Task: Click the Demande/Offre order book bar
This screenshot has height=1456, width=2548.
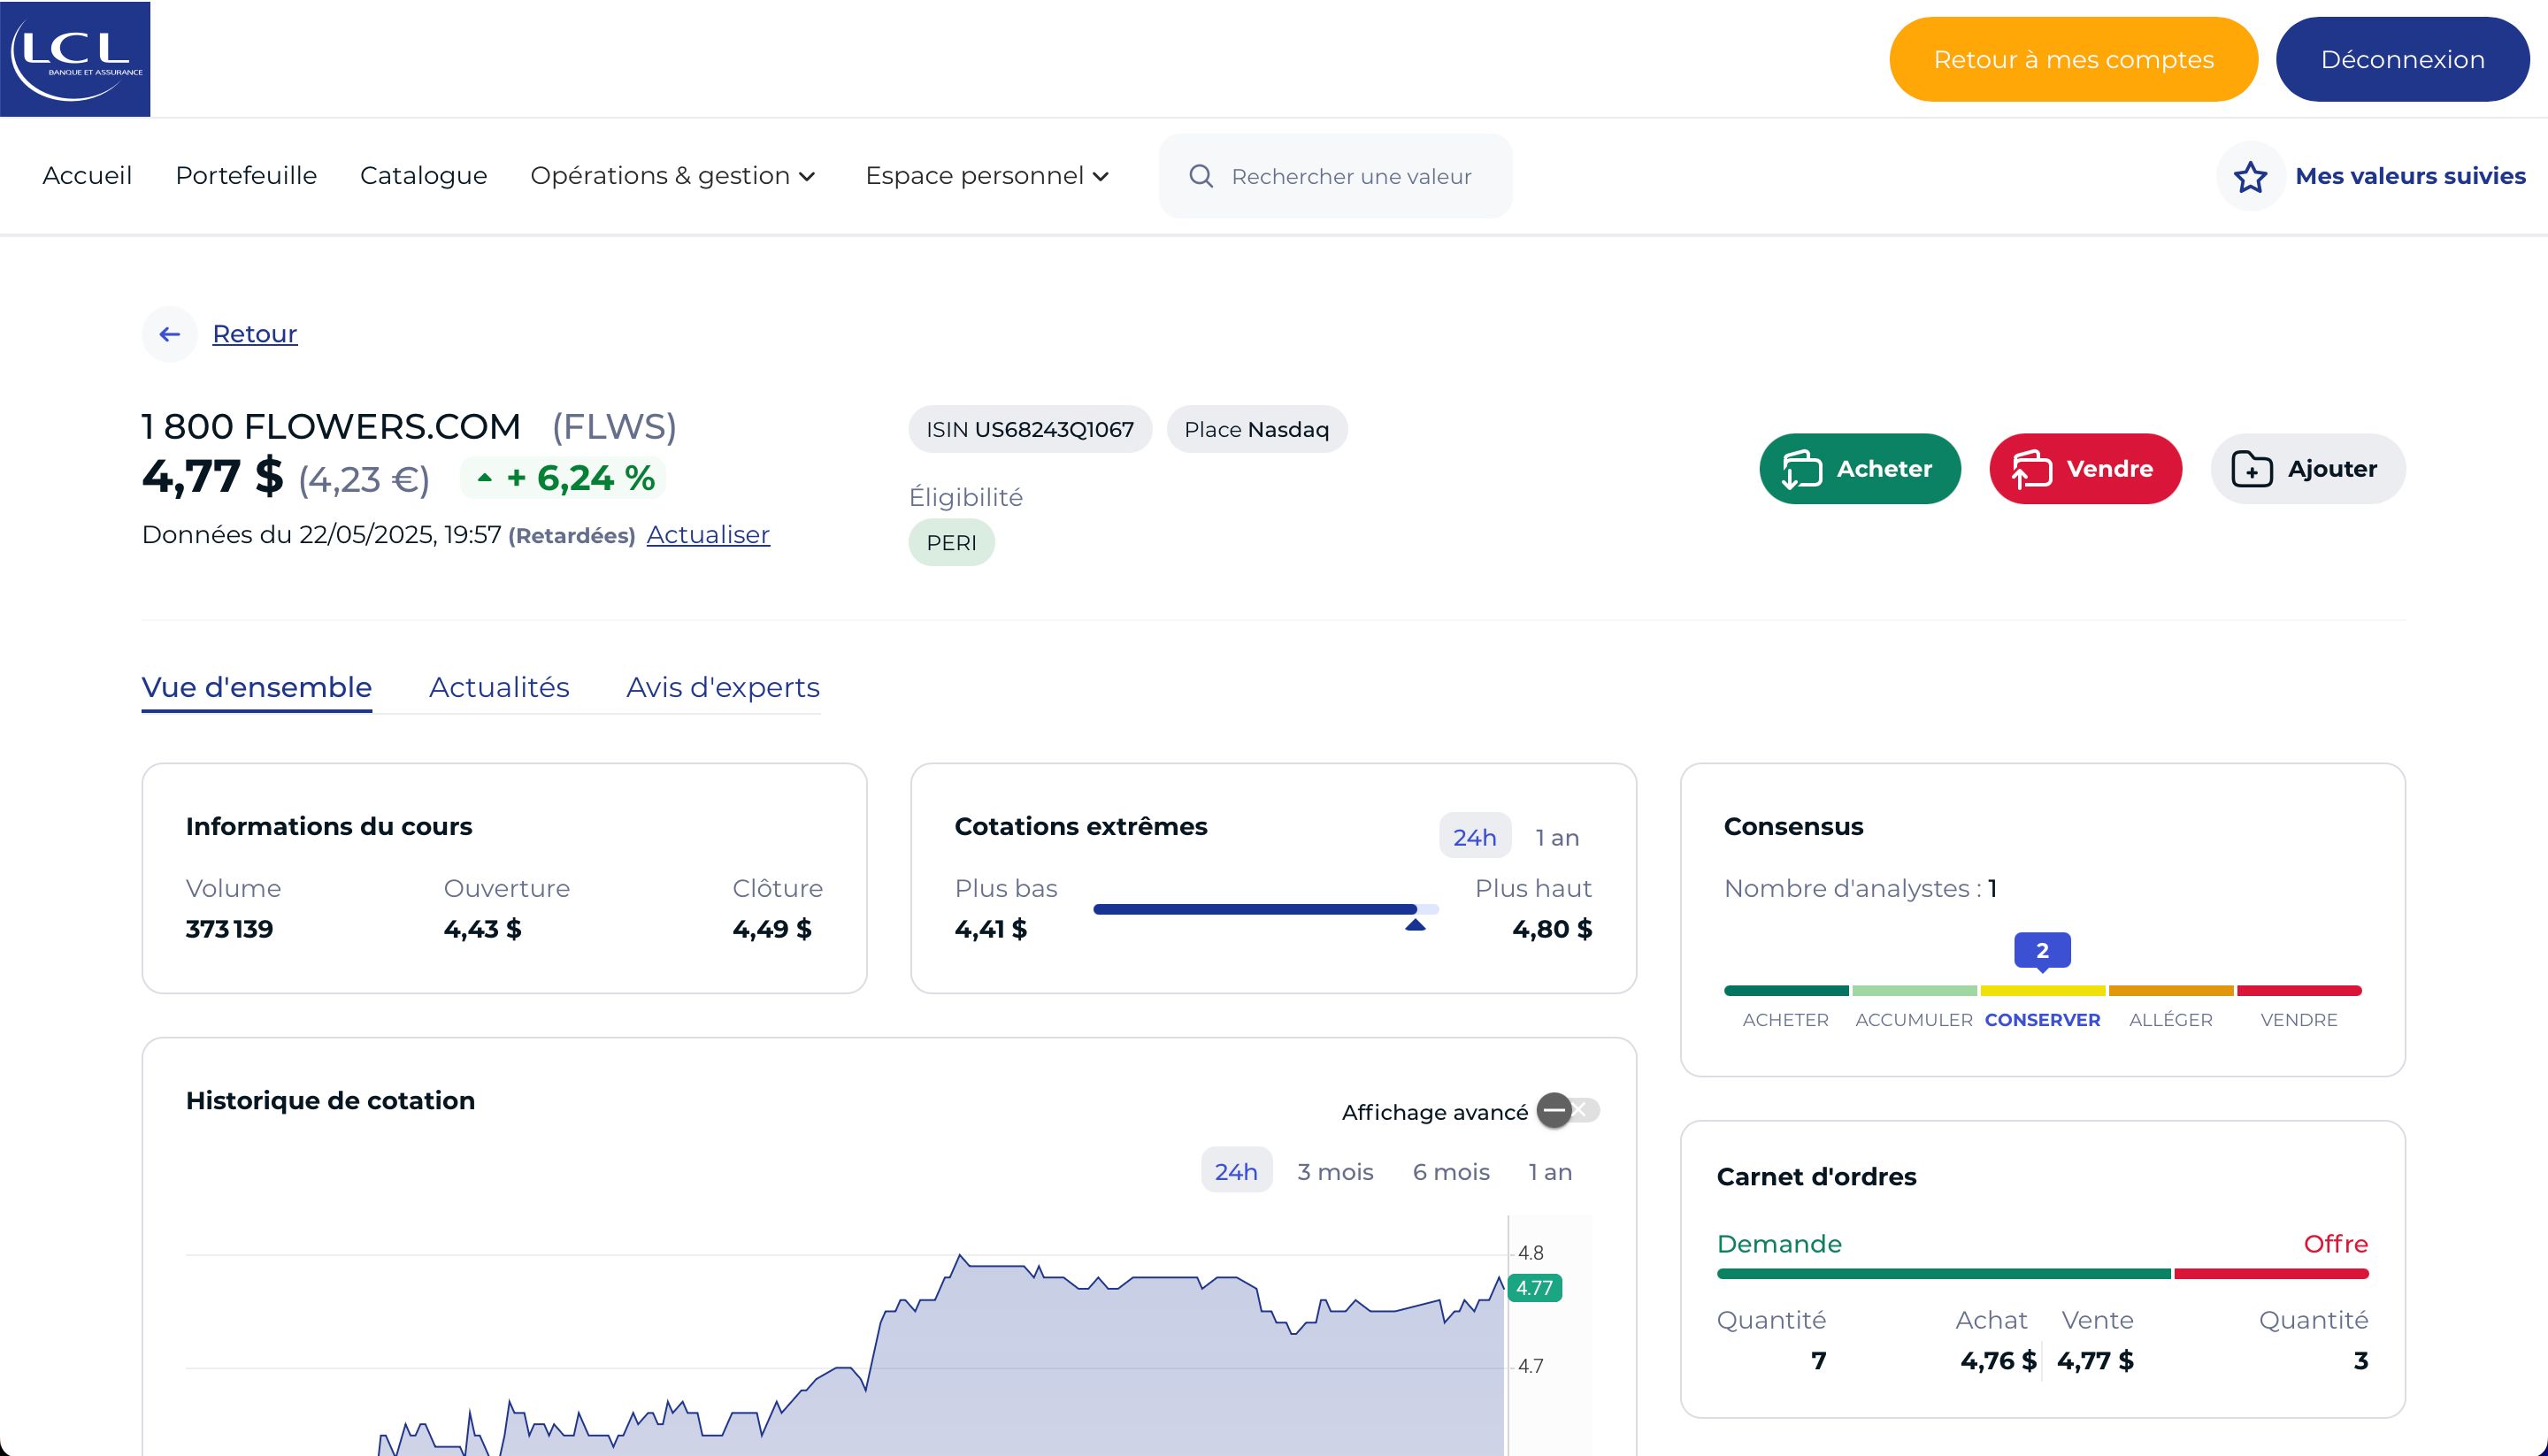Action: 2042,1274
